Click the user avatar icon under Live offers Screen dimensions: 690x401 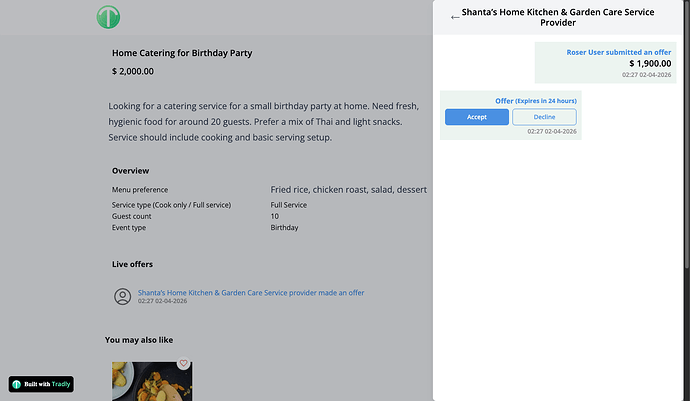coord(123,296)
